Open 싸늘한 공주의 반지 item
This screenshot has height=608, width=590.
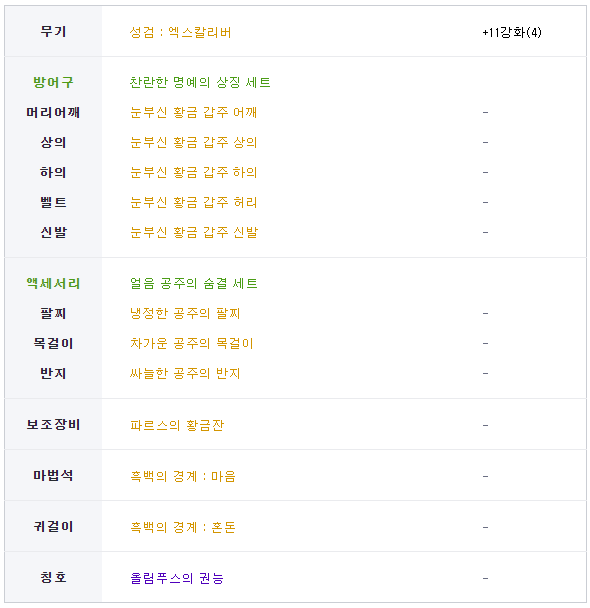(x=185, y=373)
